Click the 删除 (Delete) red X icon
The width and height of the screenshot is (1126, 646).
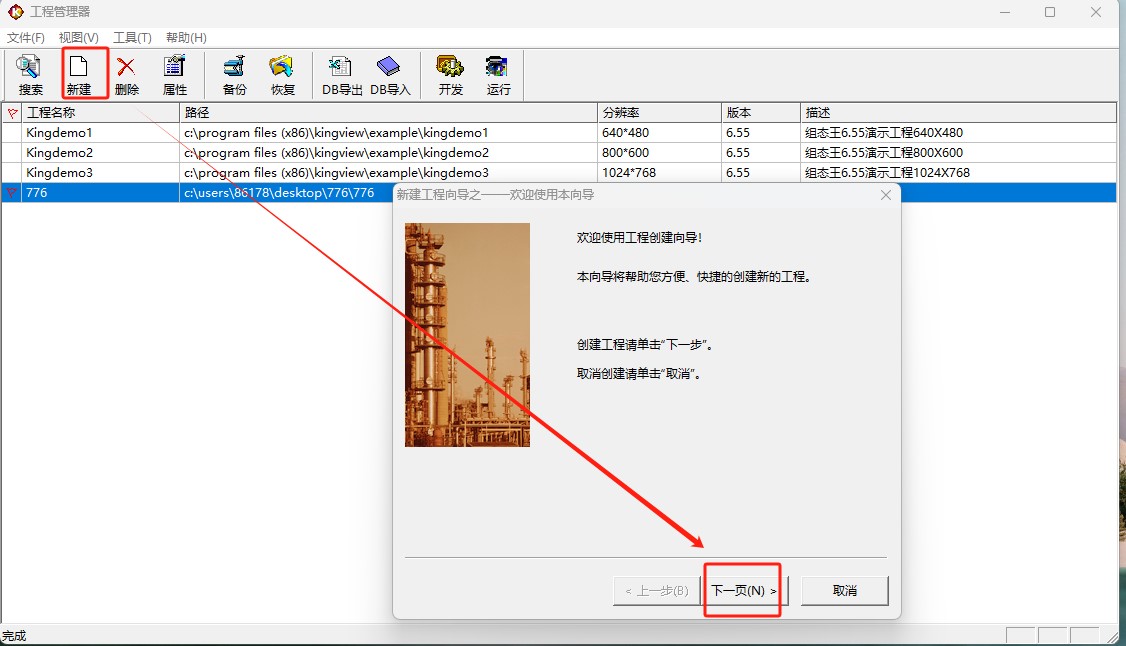[x=127, y=75]
